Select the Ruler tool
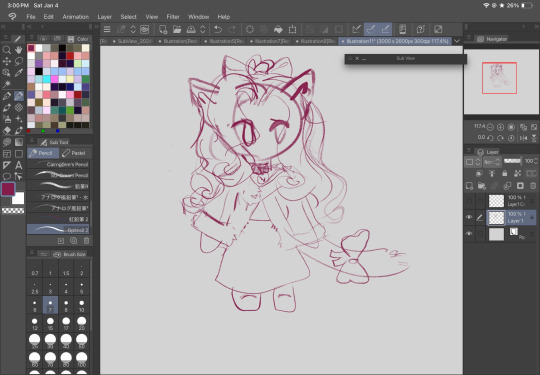The width and height of the screenshot is (540, 375). point(7,165)
